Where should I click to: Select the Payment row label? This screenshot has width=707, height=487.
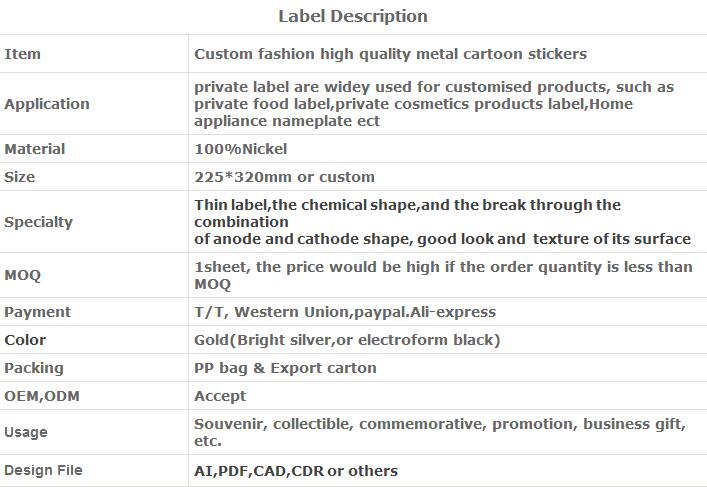pos(37,312)
